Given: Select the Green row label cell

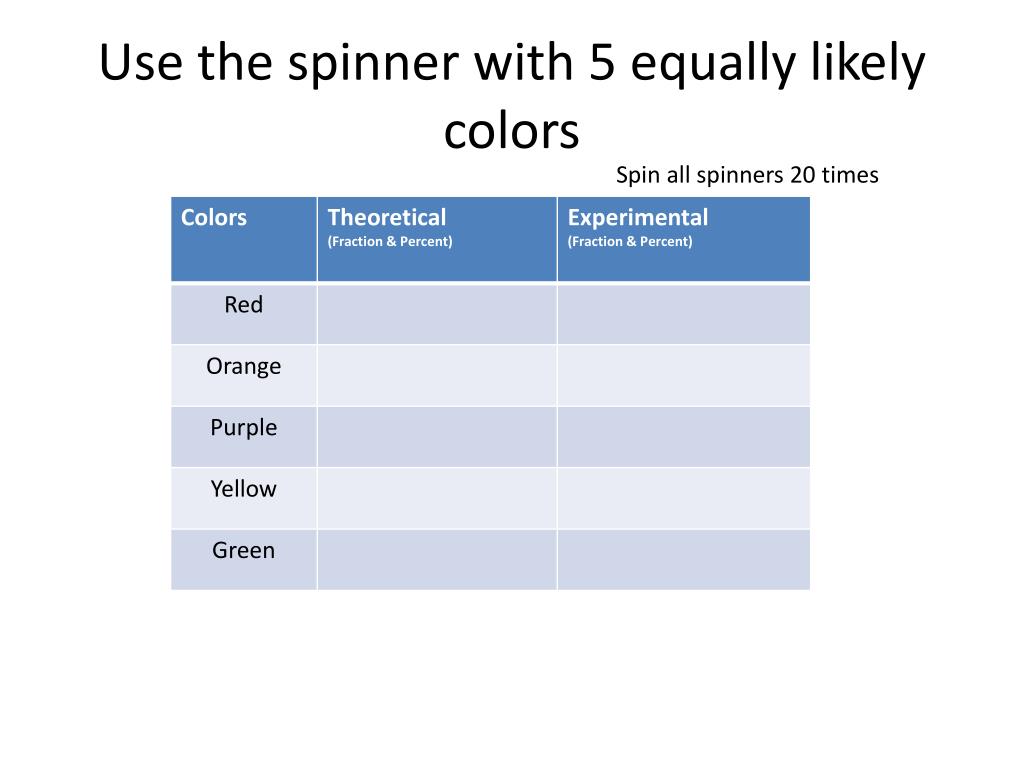Looking at the screenshot, I should point(244,560).
